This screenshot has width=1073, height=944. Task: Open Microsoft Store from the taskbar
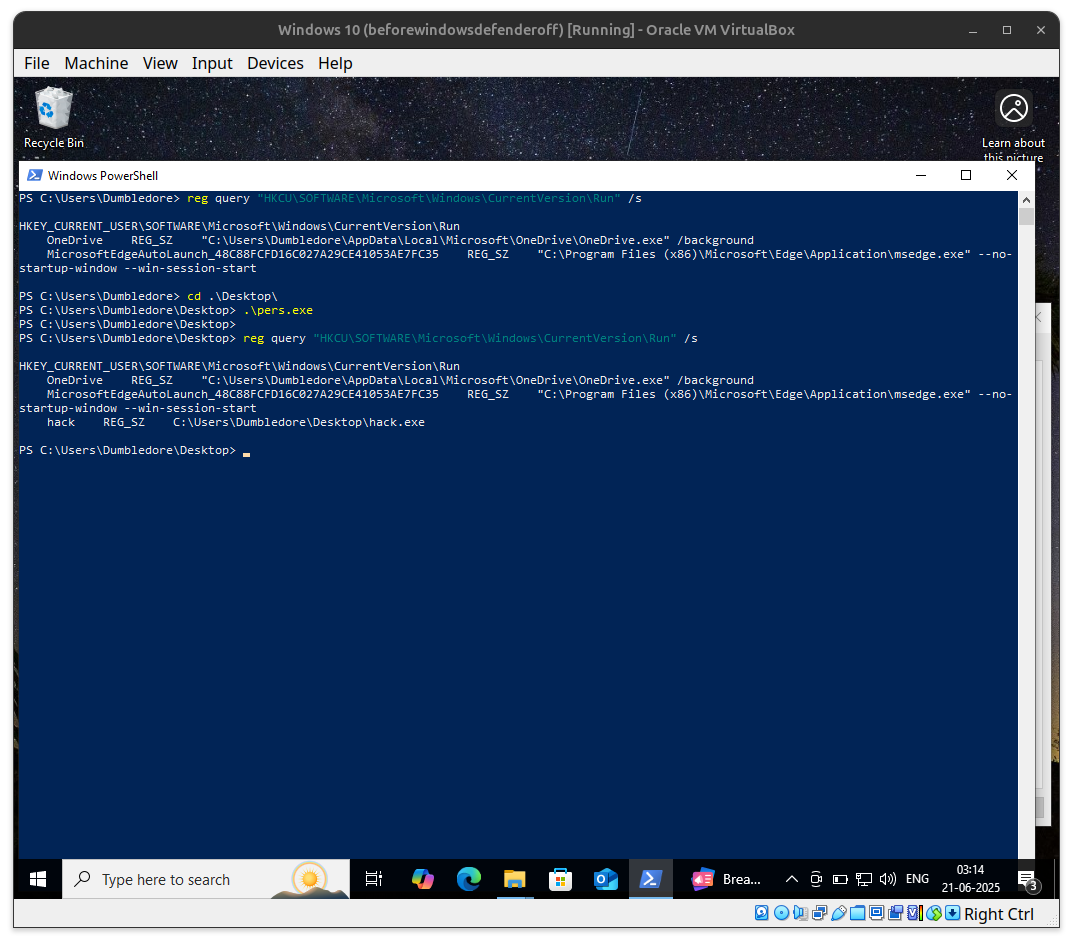560,879
